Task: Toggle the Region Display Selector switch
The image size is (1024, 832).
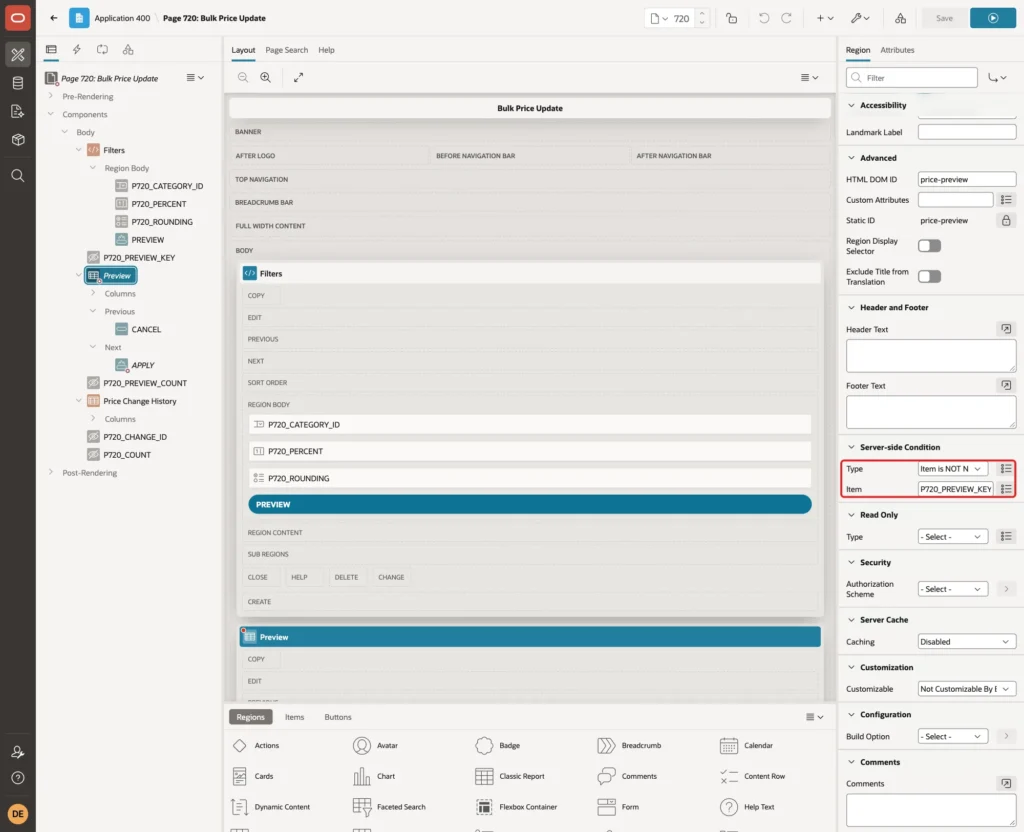Action: 929,246
